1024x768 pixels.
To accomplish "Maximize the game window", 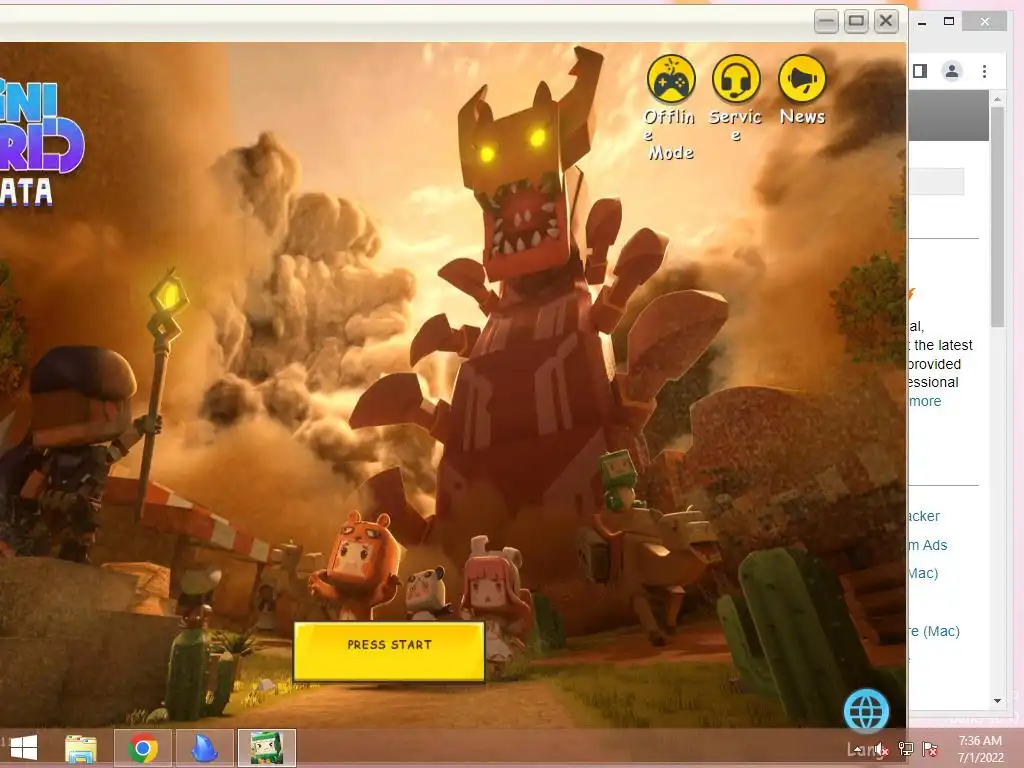I will tap(856, 22).
